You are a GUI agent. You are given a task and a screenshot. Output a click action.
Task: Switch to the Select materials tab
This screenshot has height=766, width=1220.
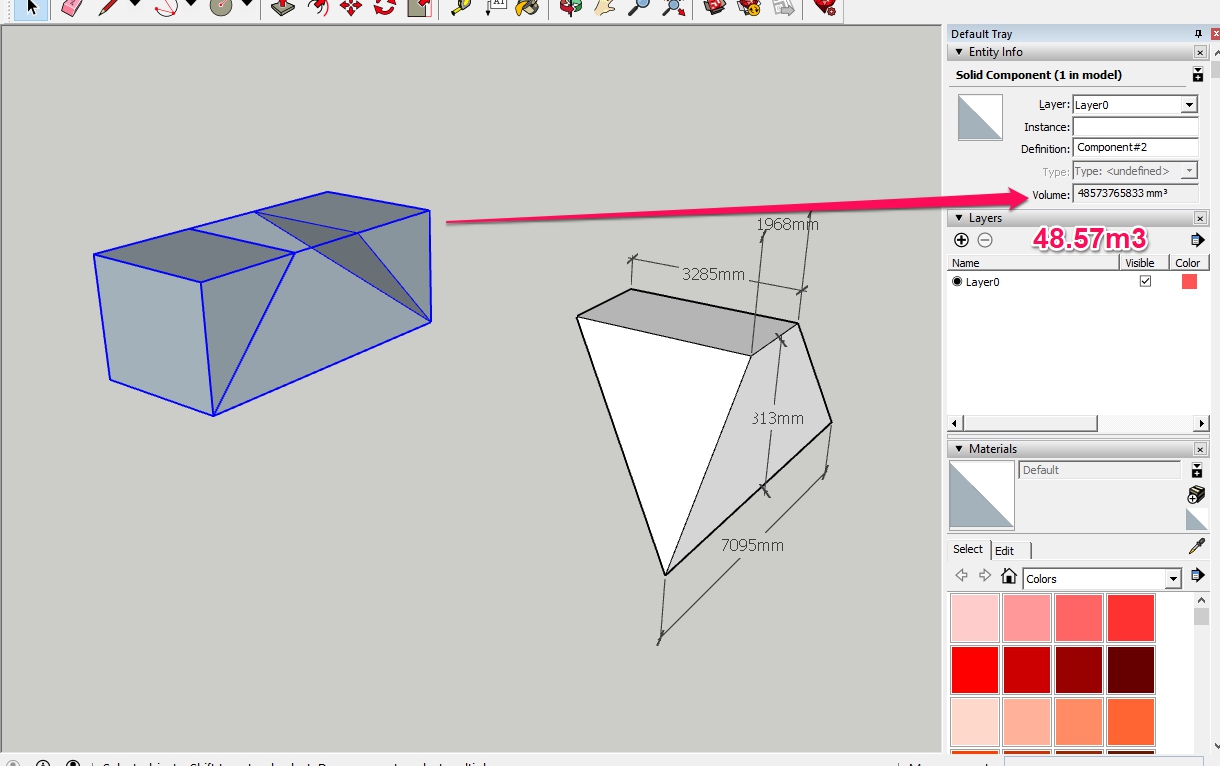967,549
